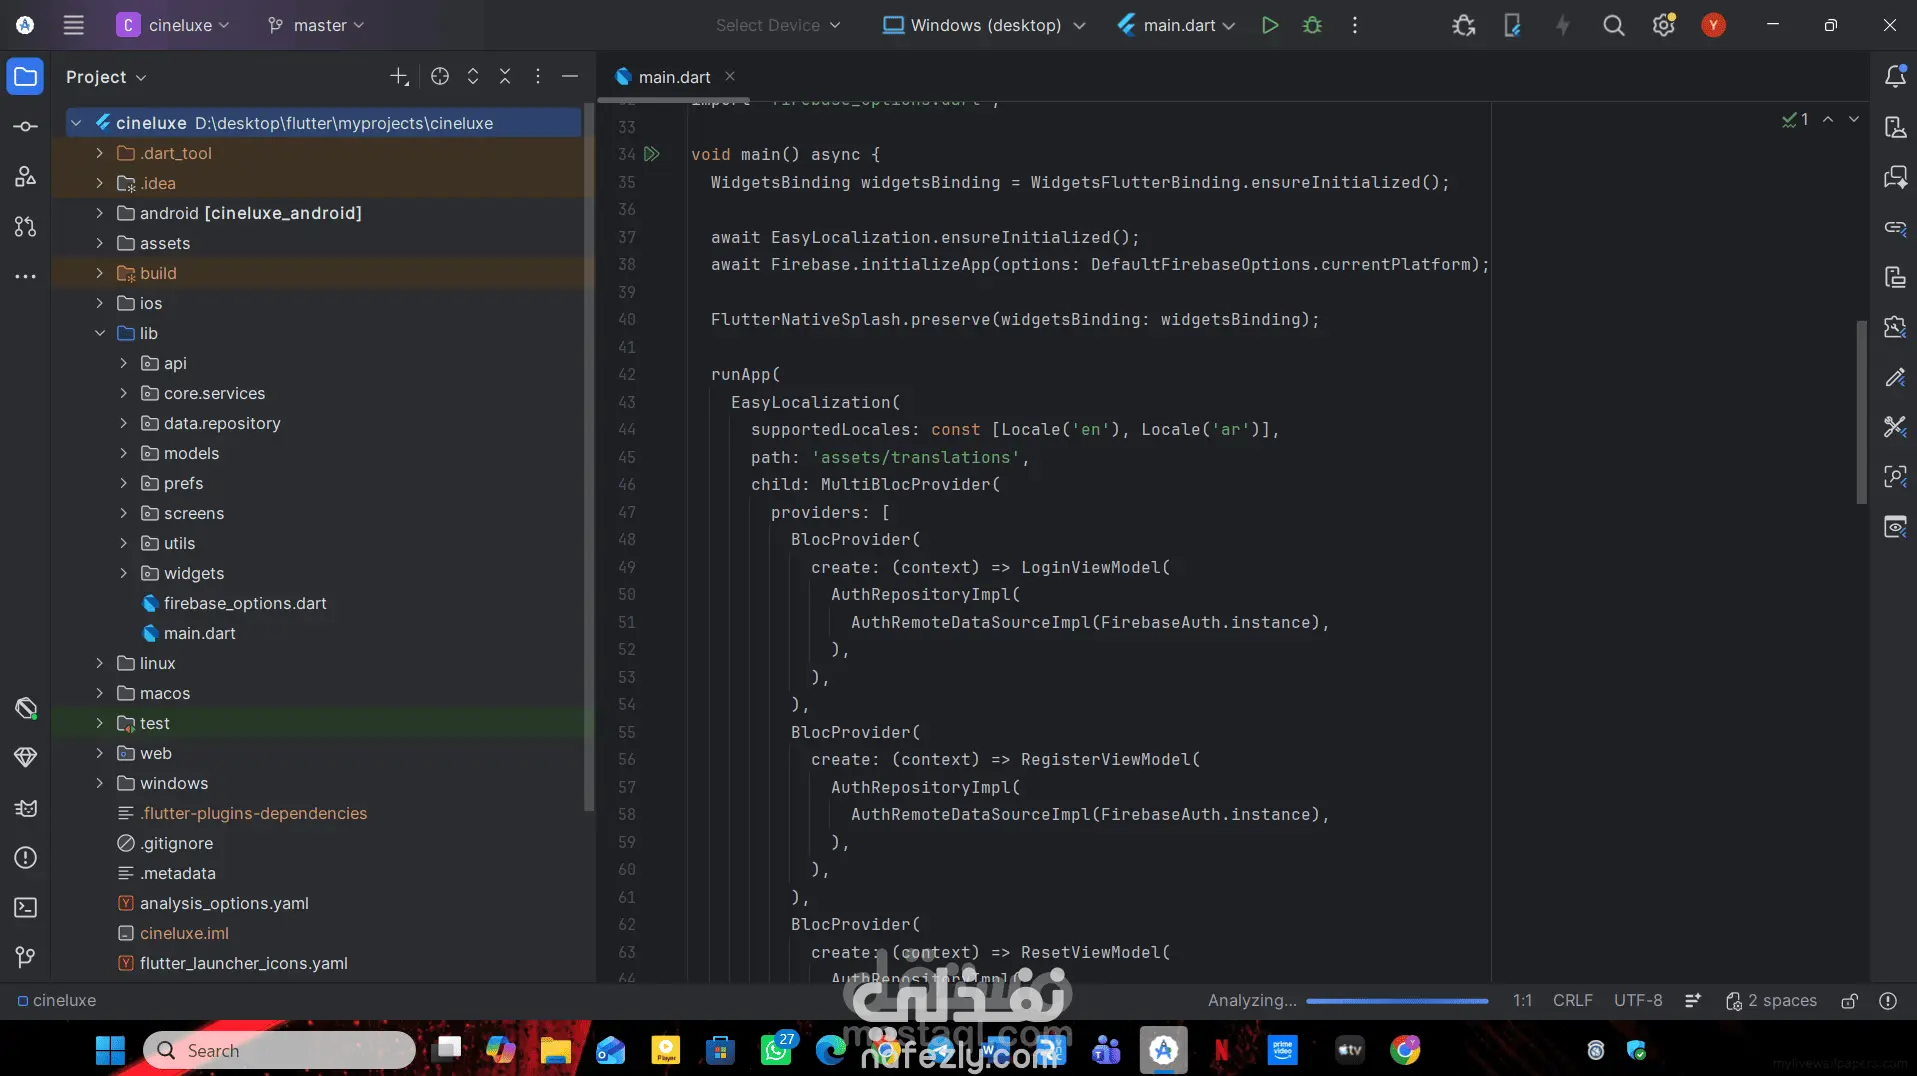The height and width of the screenshot is (1076, 1917).
Task: Open the Terminal tool window
Action: click(26, 908)
